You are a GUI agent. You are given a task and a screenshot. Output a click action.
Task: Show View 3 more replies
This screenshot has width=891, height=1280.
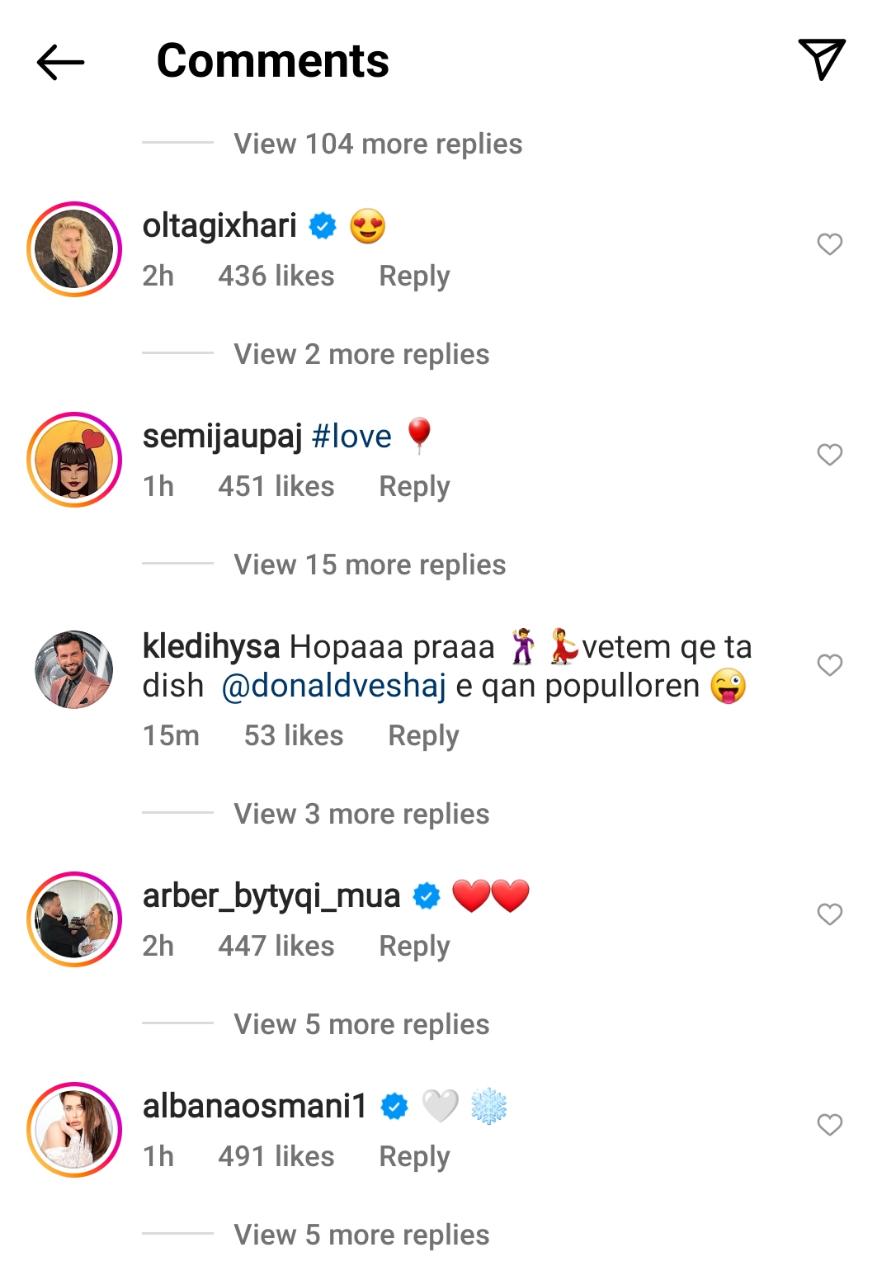[x=361, y=814]
